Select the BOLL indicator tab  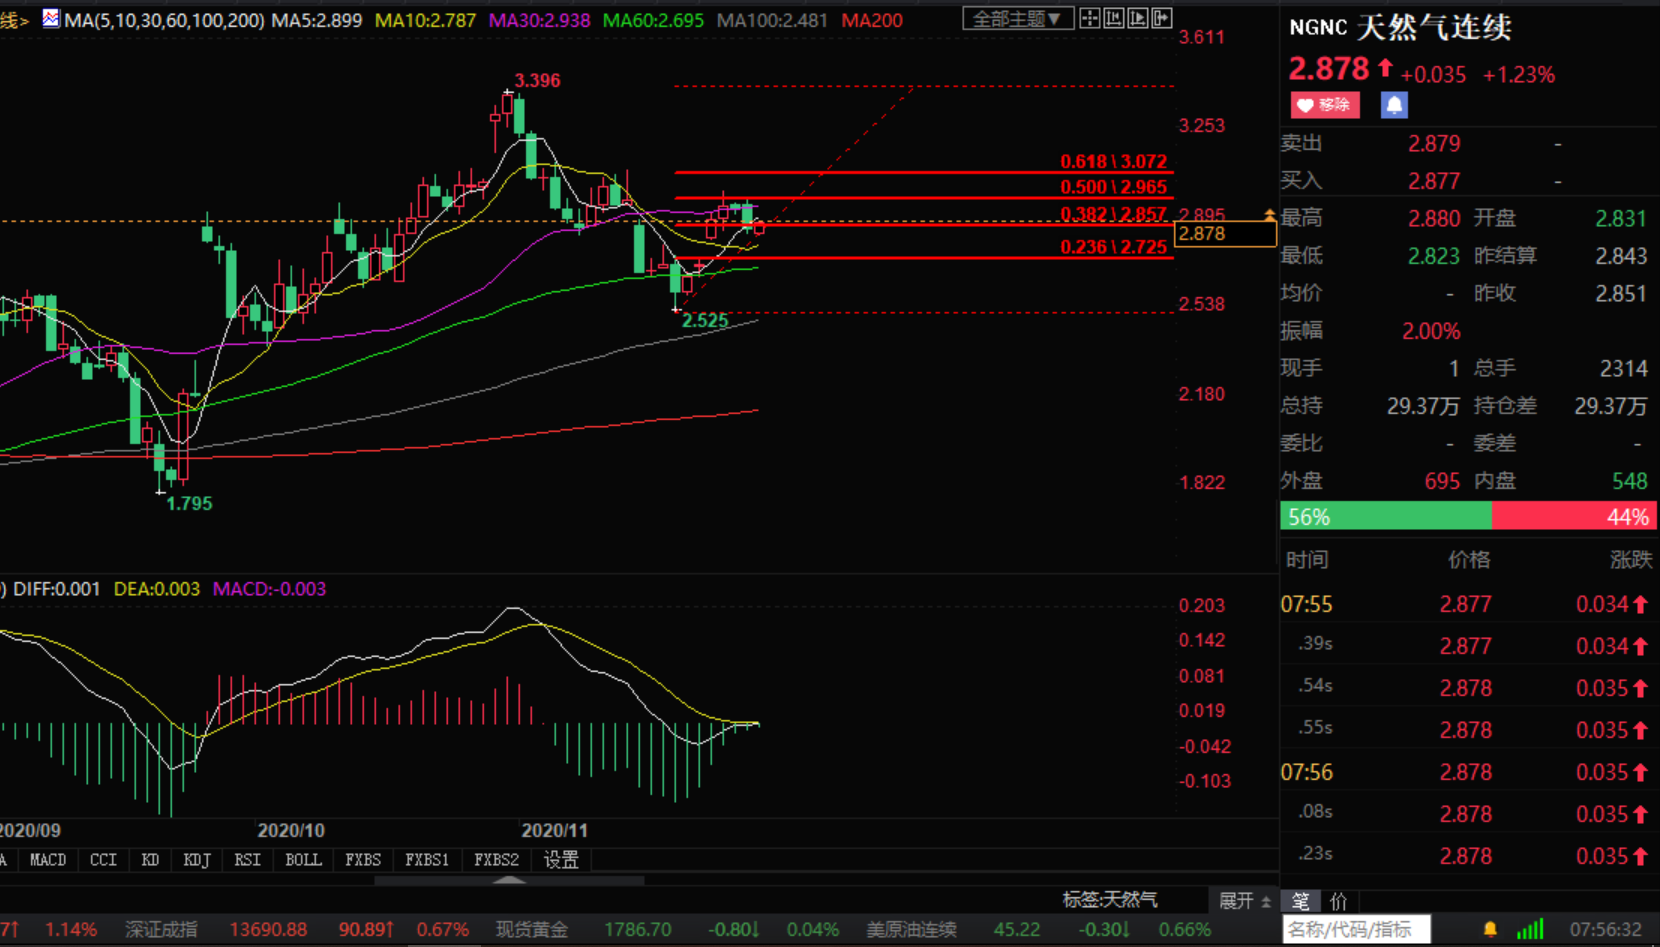click(x=303, y=860)
